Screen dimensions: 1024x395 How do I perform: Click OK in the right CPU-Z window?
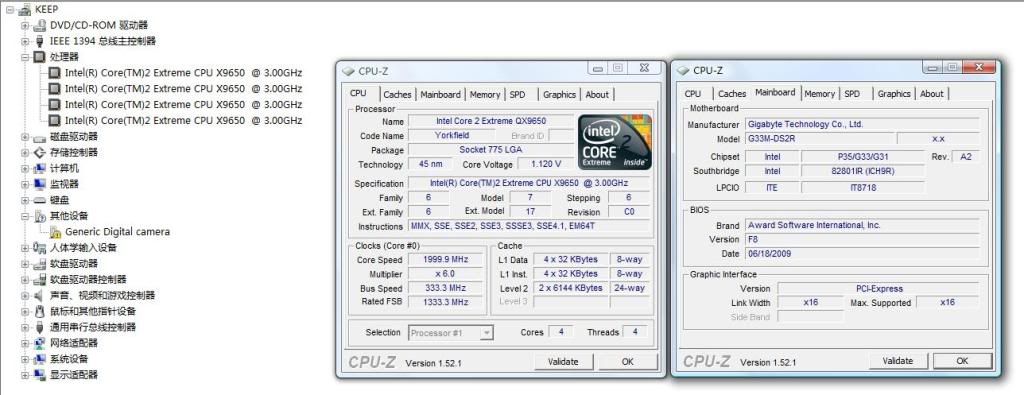click(962, 361)
